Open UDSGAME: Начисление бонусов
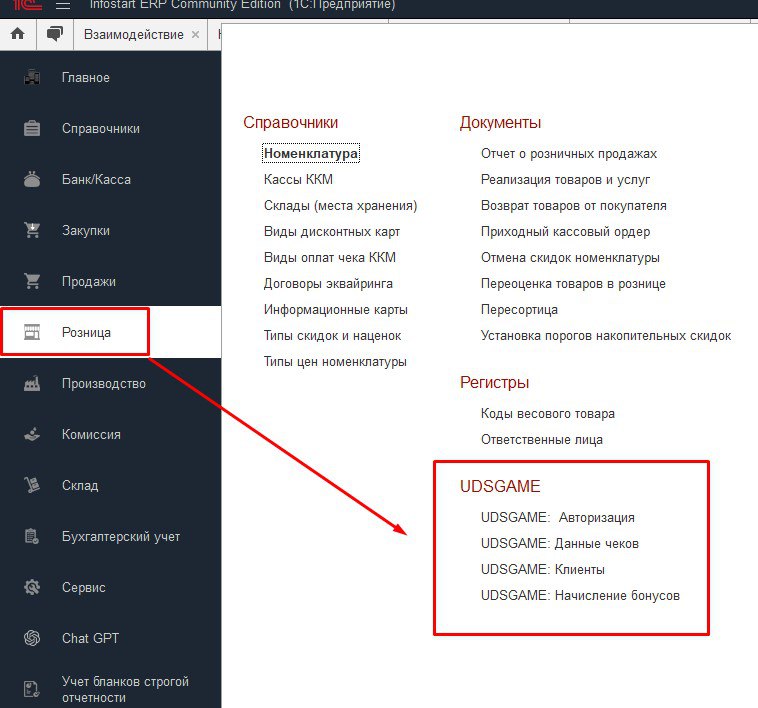 (580, 595)
